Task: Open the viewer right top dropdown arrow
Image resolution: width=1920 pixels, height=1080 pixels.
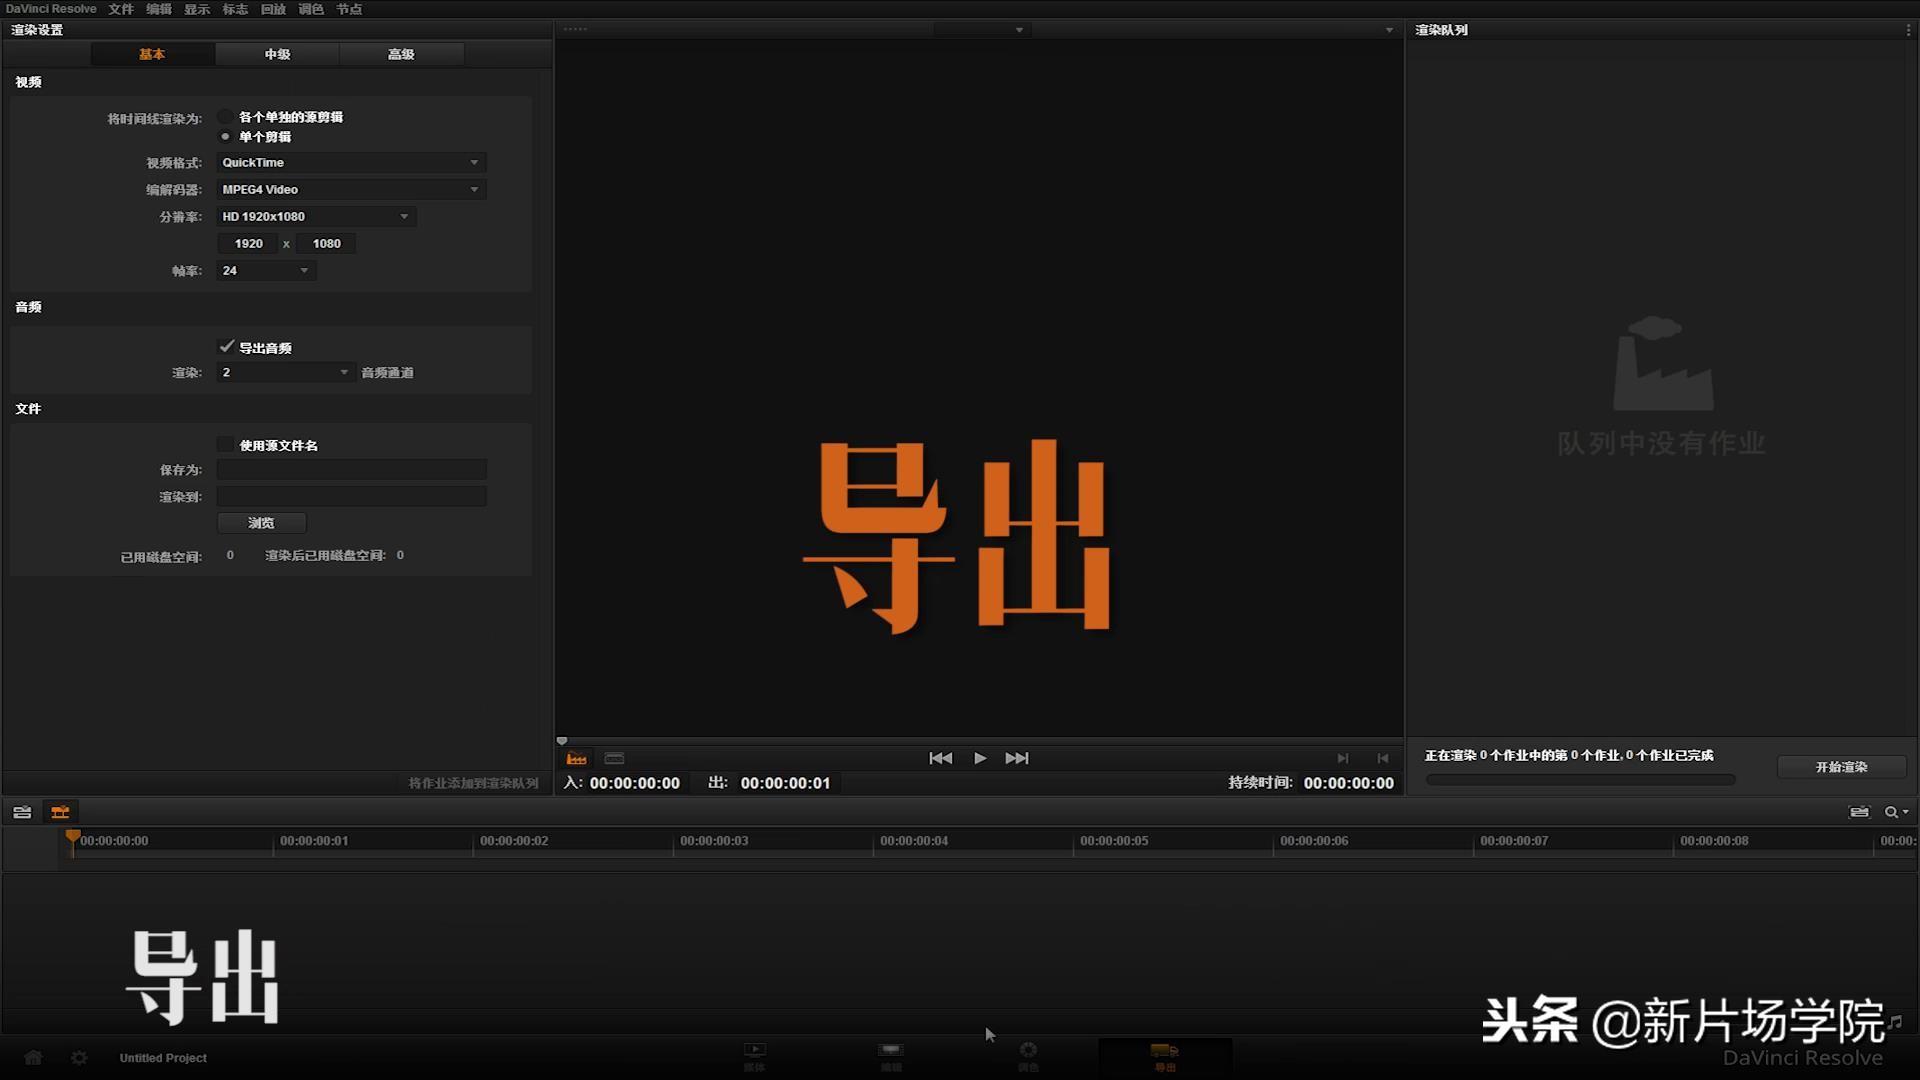Action: point(1389,30)
